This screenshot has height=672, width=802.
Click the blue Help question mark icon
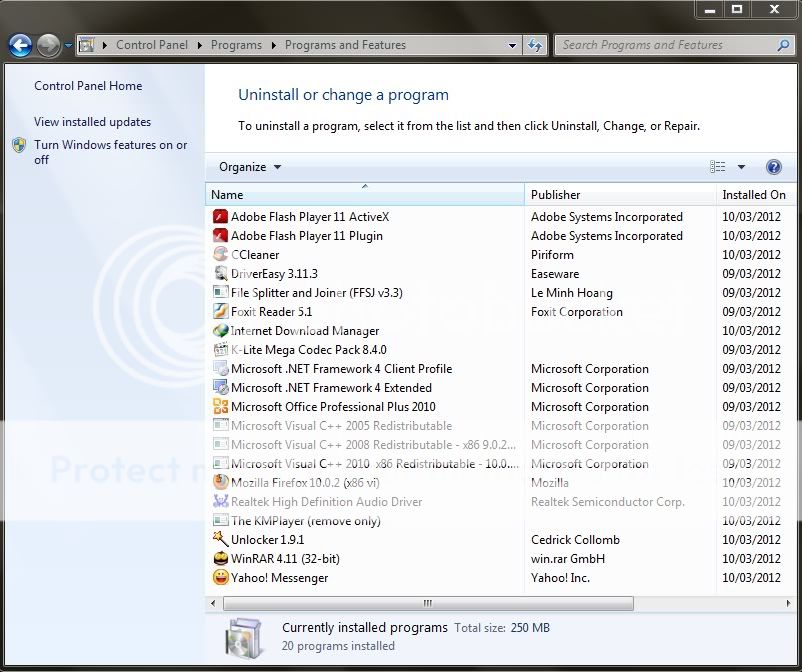(774, 167)
